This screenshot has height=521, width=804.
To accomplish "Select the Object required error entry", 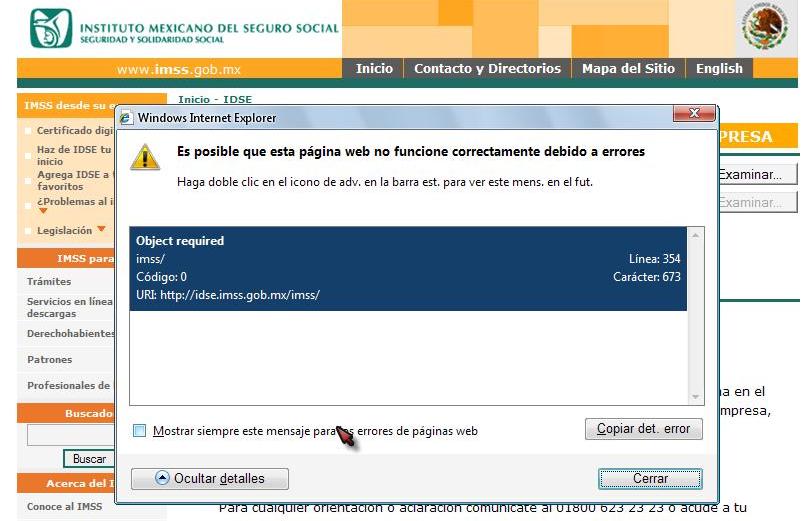I will click(x=408, y=268).
